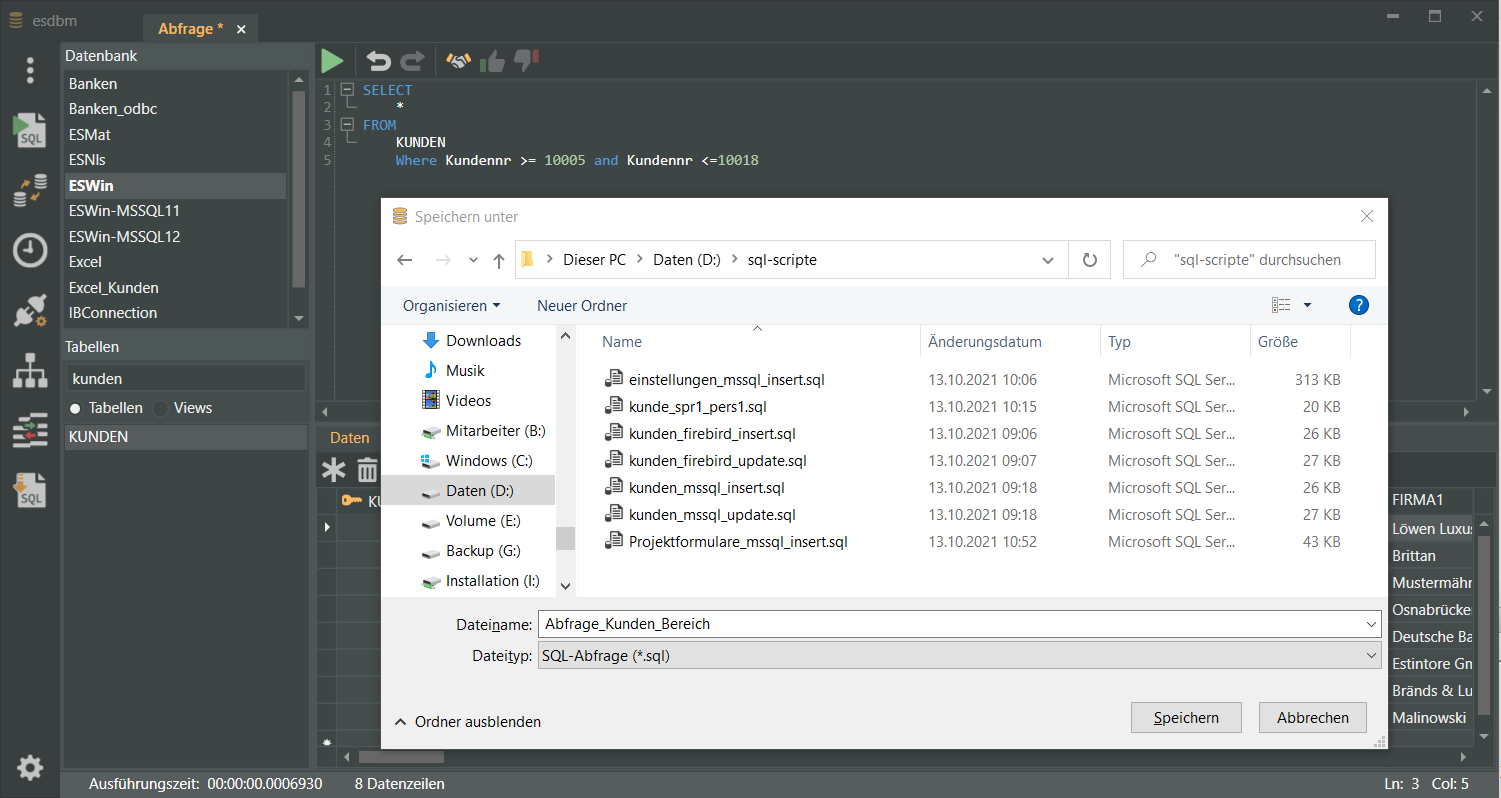Open the clock history sidebar icon
This screenshot has width=1501, height=798.
(x=30, y=250)
